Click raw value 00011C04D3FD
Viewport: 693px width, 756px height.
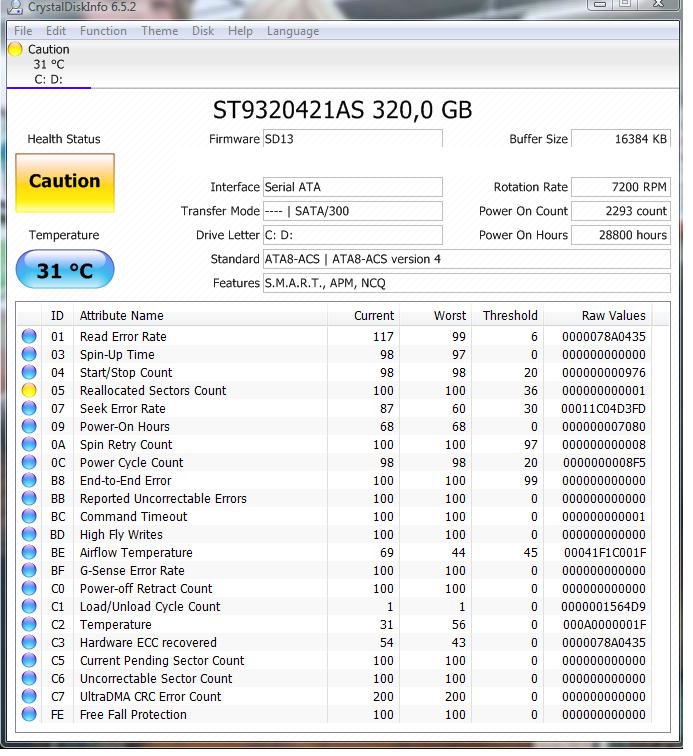point(603,408)
